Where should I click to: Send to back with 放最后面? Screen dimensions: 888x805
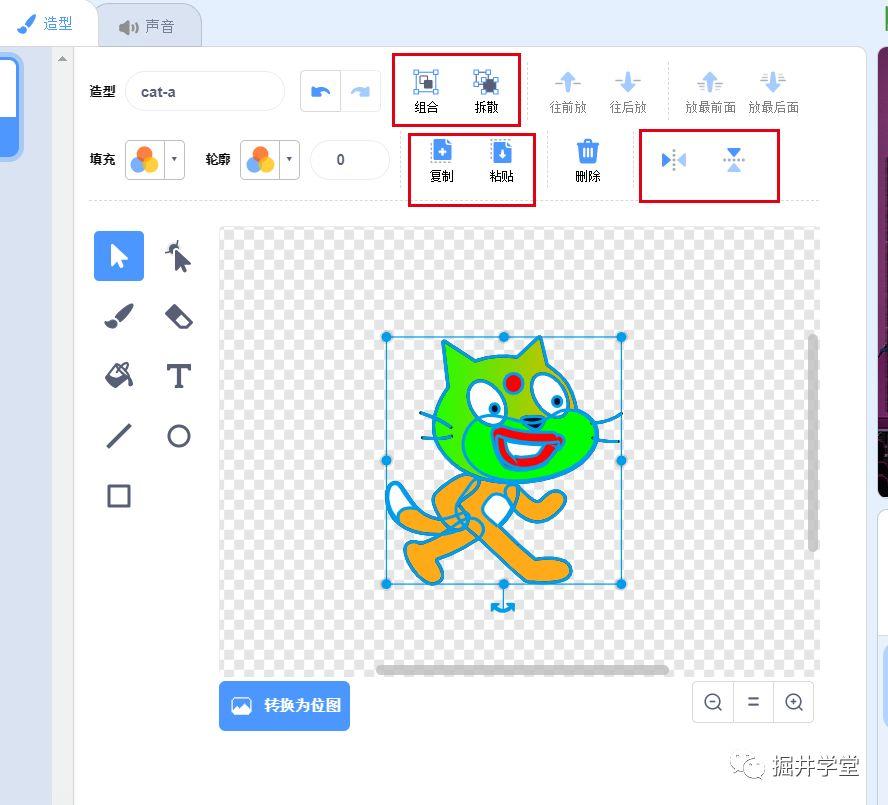773,92
